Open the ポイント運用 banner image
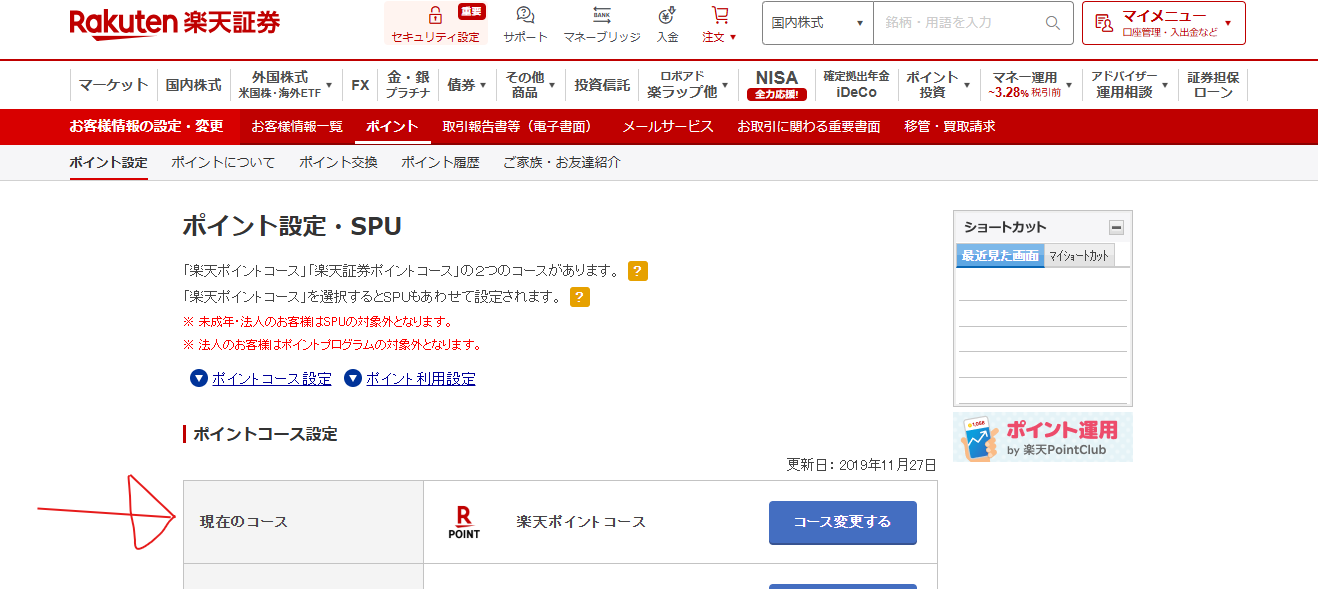Screen dimensions: 1318x589 [x=1042, y=437]
